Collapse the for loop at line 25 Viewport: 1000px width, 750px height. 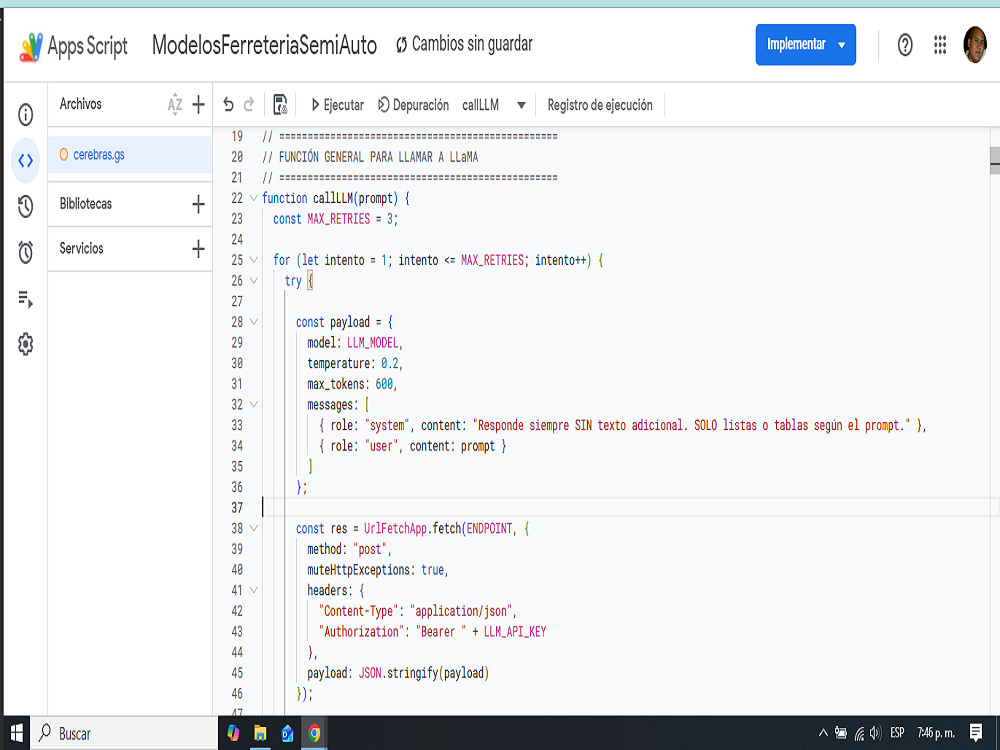pyautogui.click(x=254, y=260)
